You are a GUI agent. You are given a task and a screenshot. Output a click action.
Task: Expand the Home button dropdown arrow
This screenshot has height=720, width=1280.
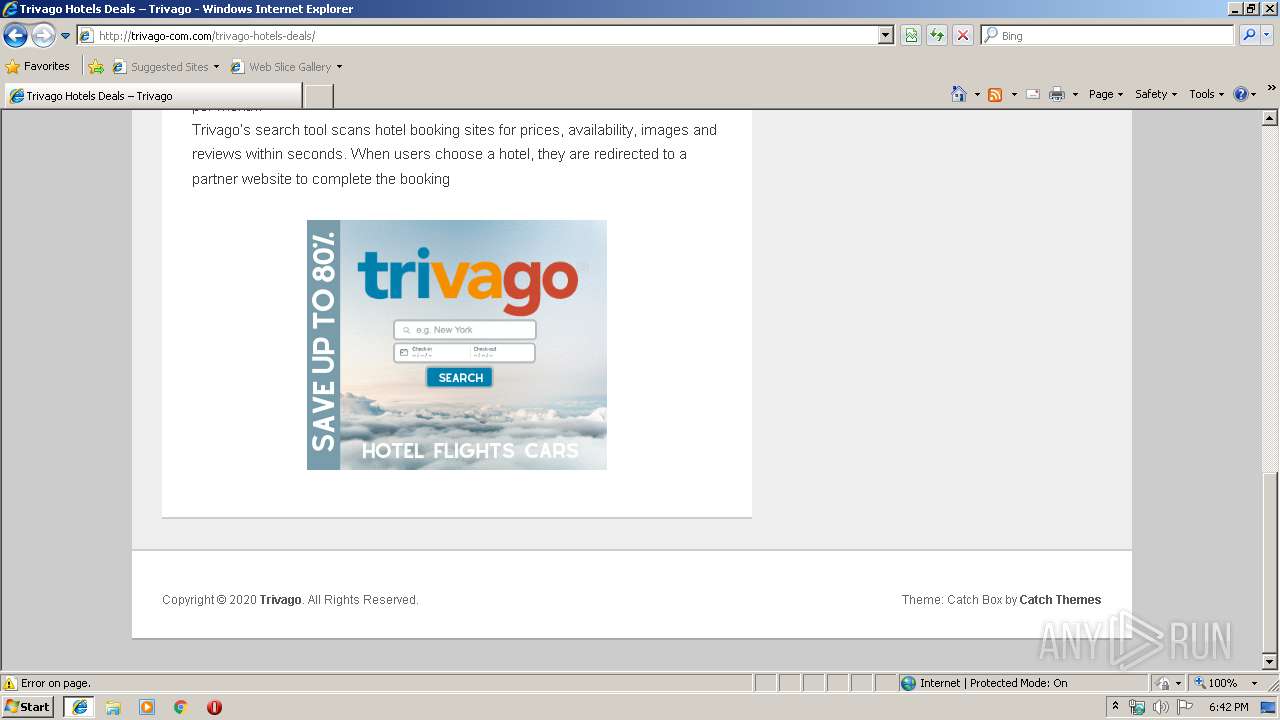[x=977, y=94]
